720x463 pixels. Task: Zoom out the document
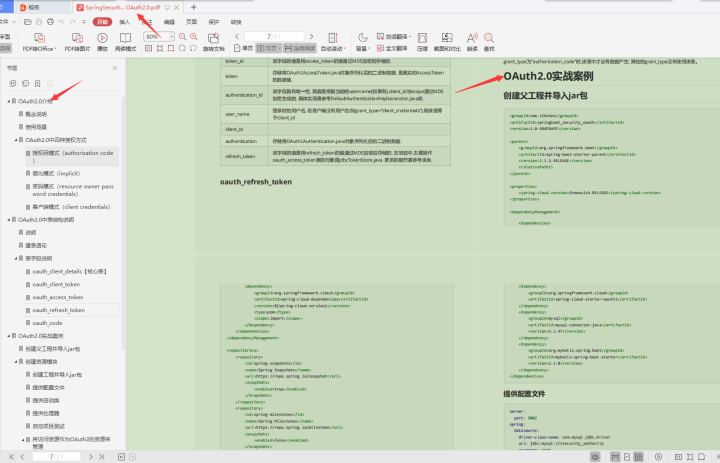tap(182, 36)
